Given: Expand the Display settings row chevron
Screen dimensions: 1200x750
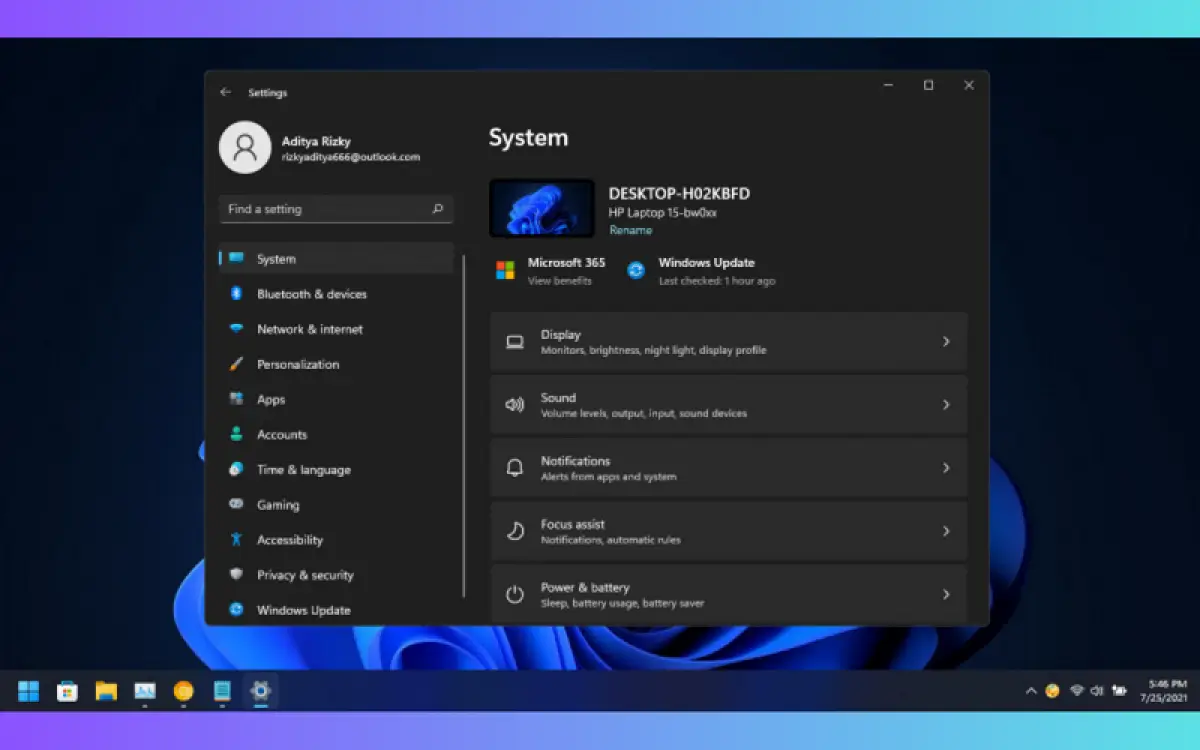Looking at the screenshot, I should point(946,341).
